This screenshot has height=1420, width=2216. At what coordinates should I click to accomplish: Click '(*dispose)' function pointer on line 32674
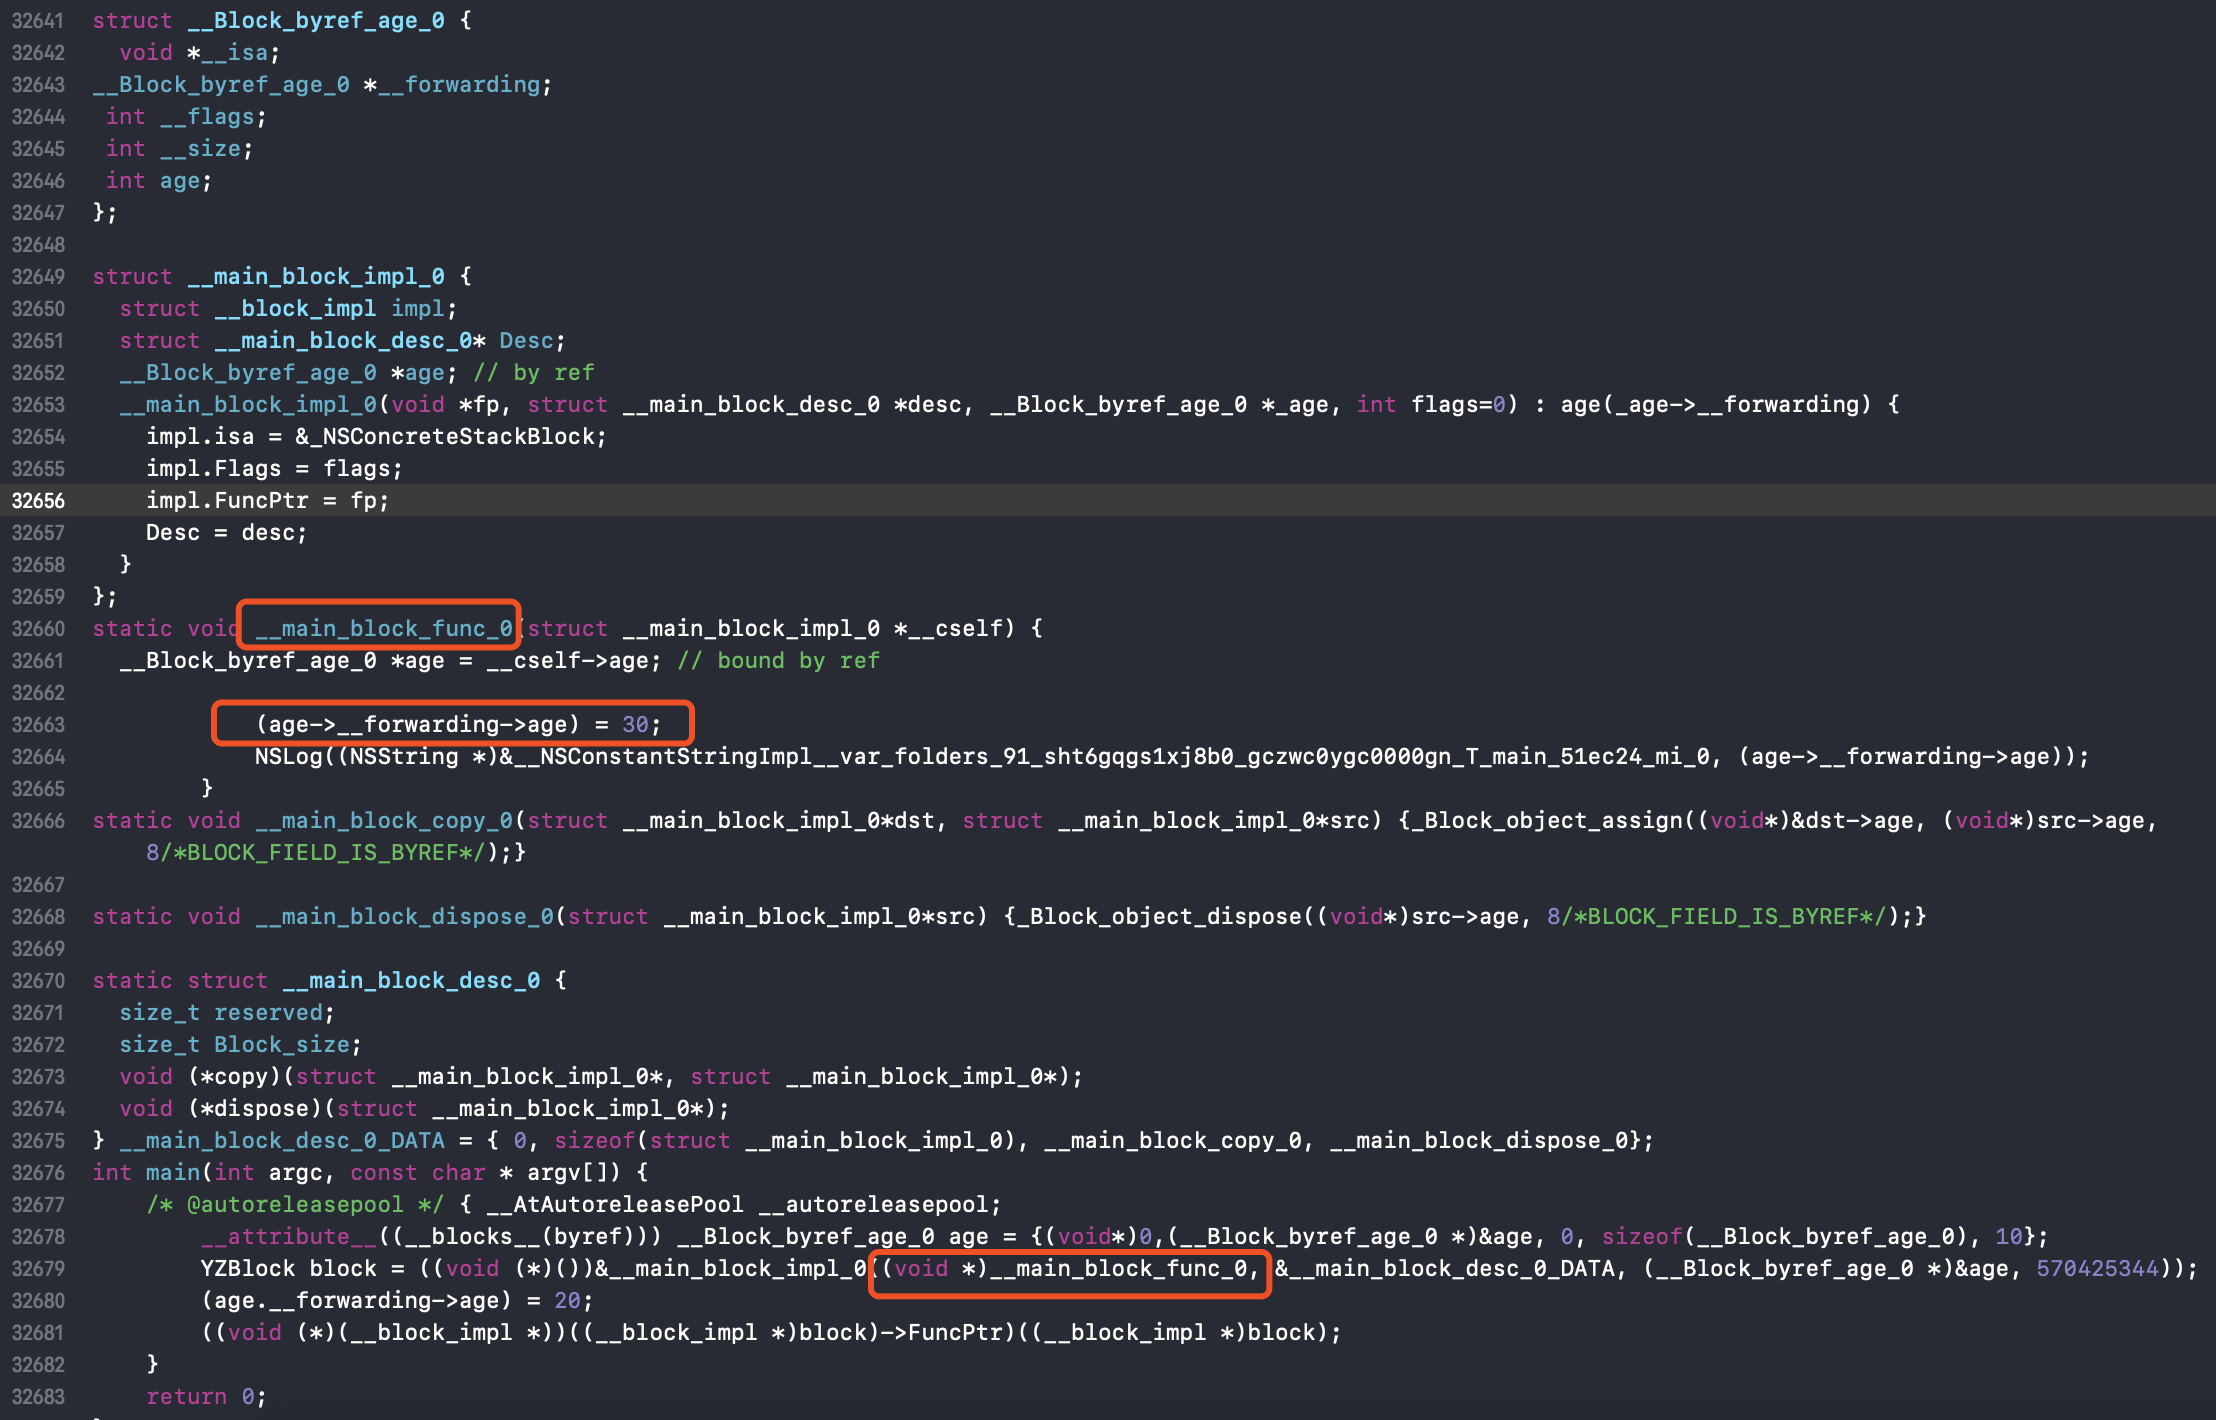255,1109
